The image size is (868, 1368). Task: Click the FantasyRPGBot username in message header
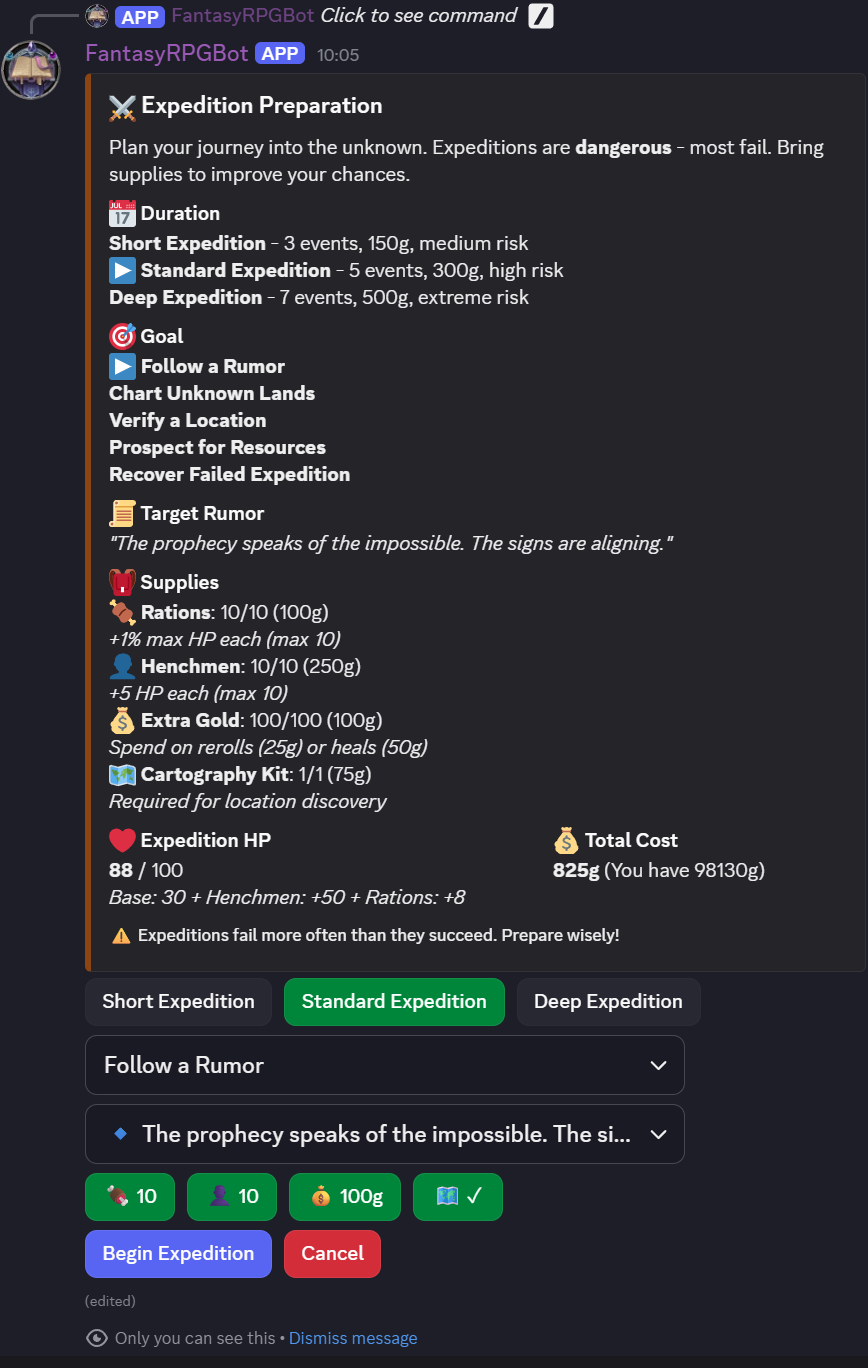(167, 54)
